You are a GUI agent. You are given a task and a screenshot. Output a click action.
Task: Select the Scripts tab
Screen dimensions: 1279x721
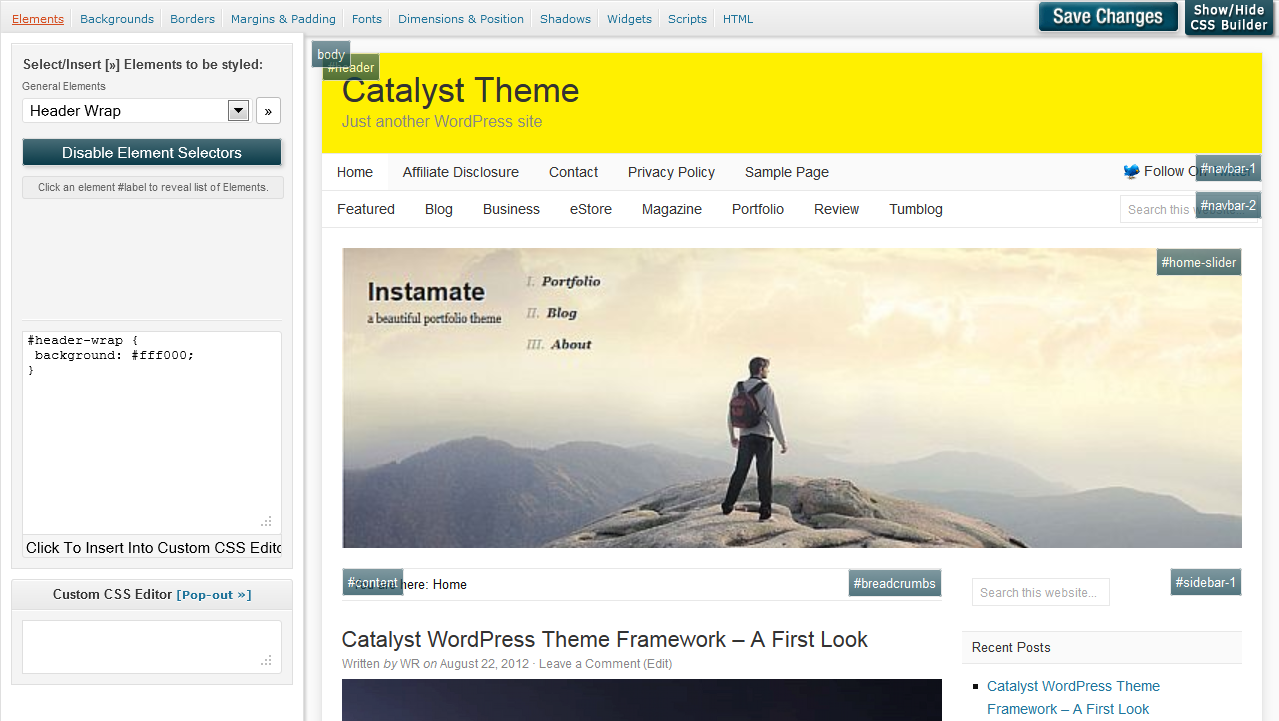point(687,19)
